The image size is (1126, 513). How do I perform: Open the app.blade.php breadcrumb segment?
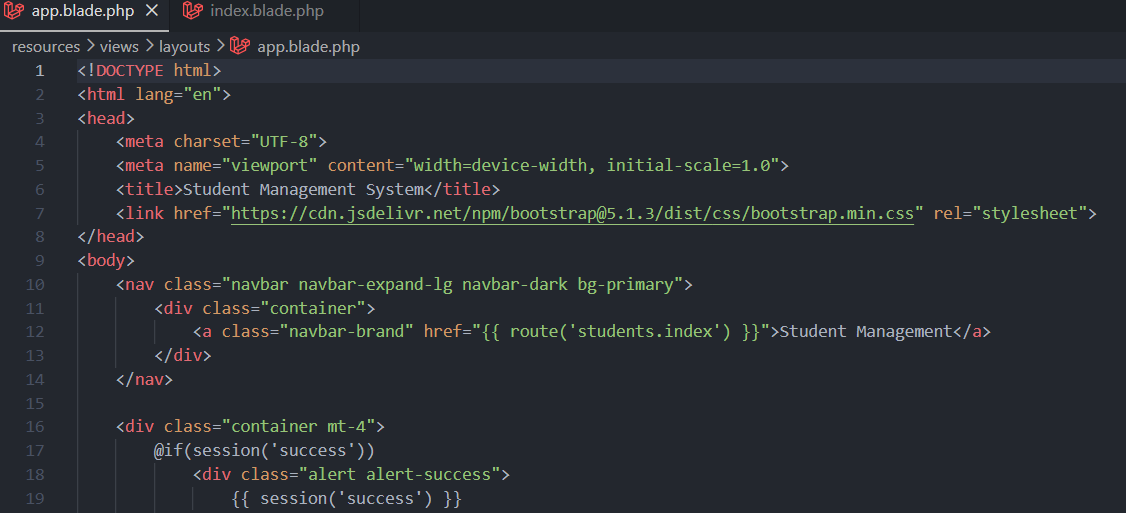(x=309, y=47)
